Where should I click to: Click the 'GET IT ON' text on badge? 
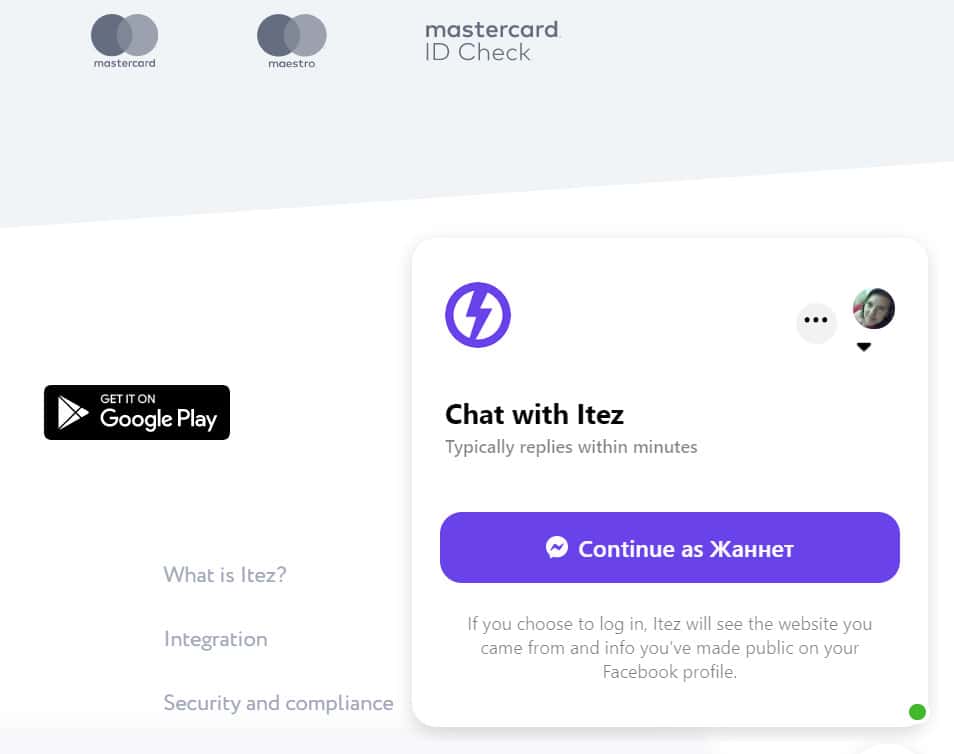click(x=128, y=399)
